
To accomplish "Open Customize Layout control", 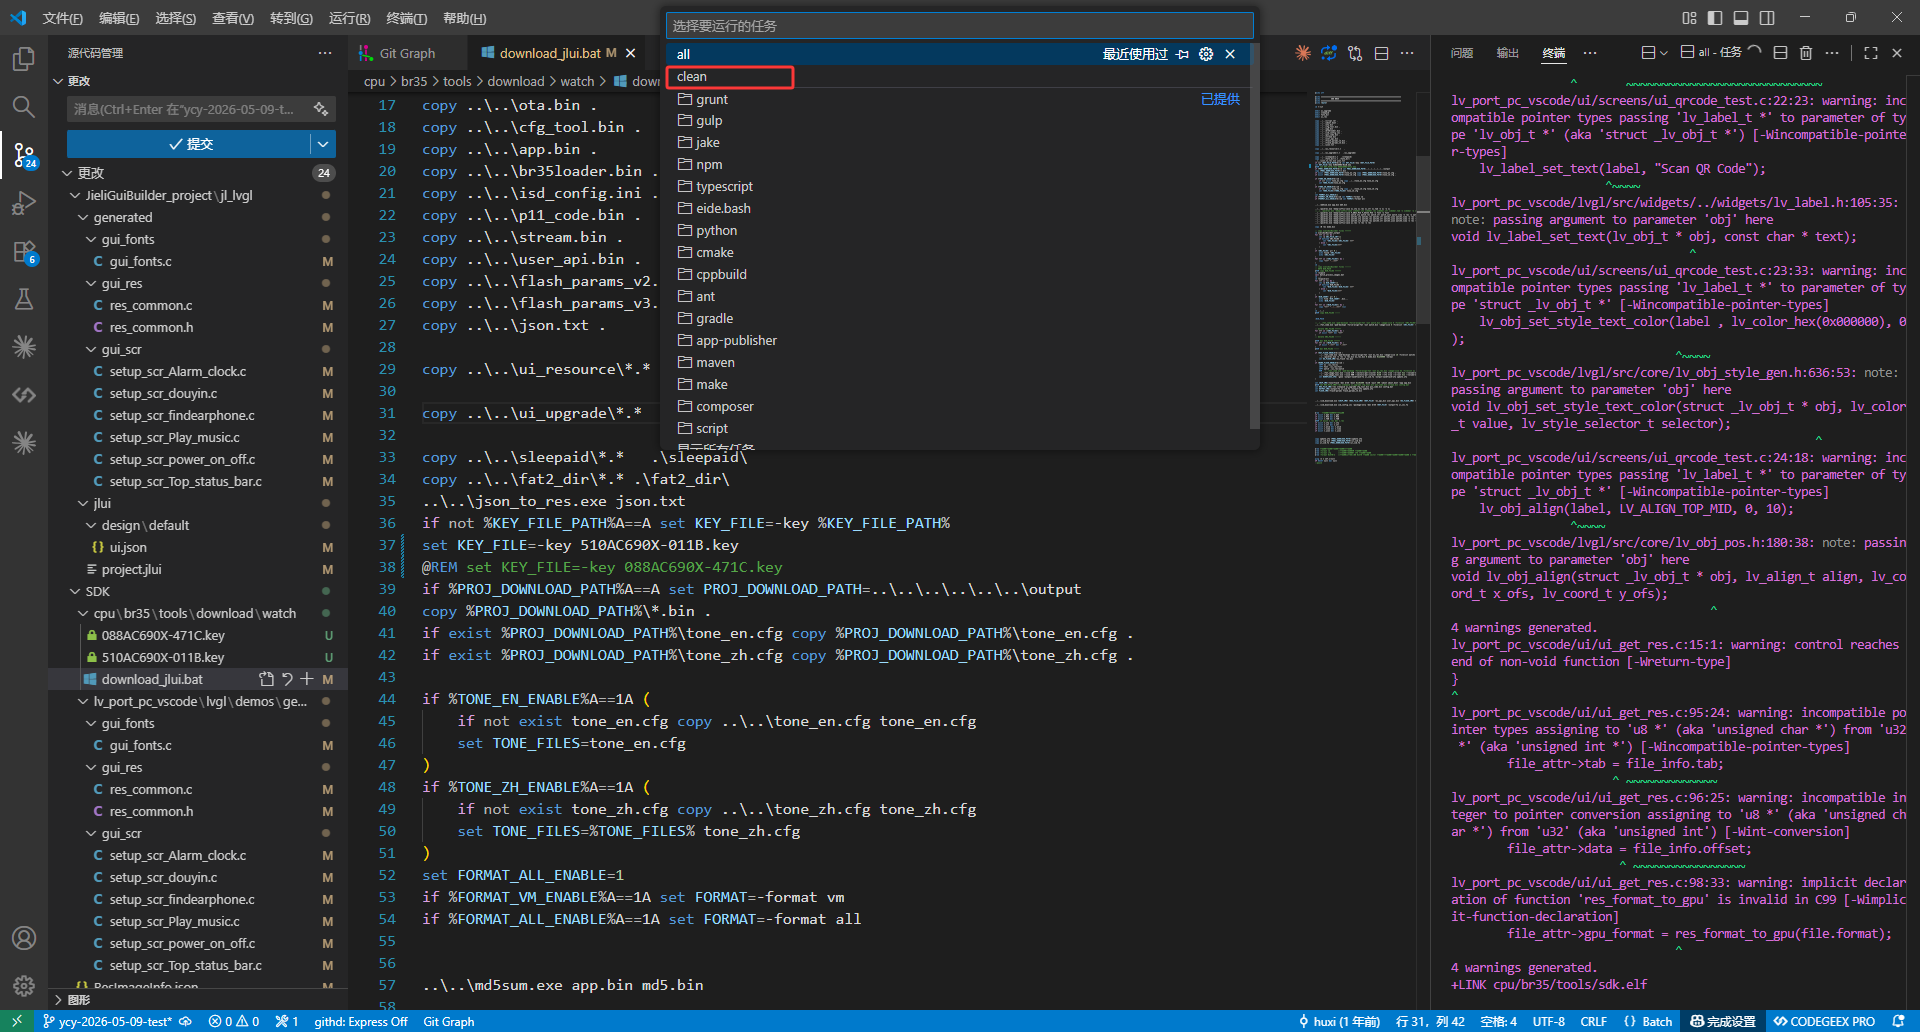I will (1689, 18).
